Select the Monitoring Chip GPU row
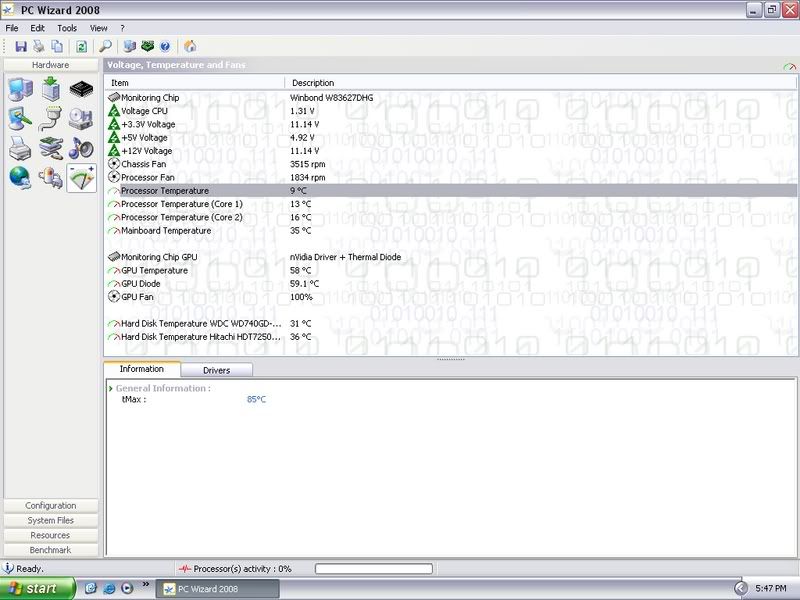800x600 pixels. (452, 257)
